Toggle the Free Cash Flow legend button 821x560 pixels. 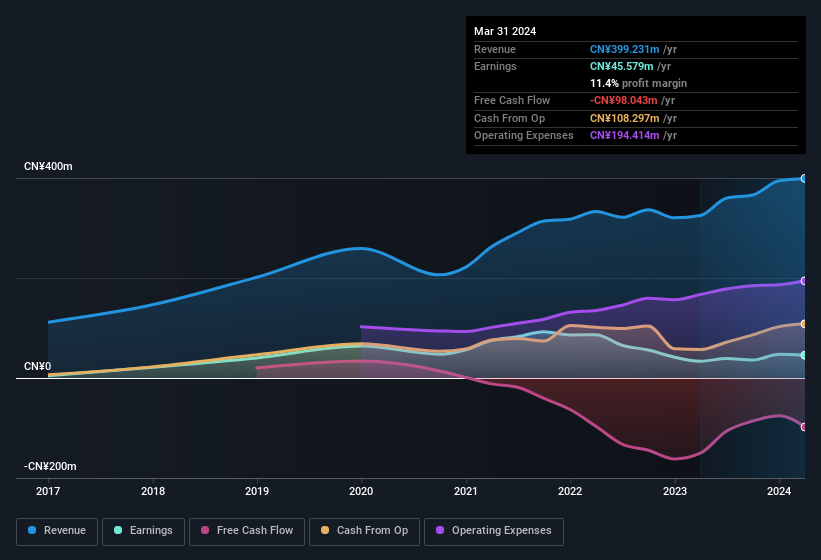(x=247, y=531)
